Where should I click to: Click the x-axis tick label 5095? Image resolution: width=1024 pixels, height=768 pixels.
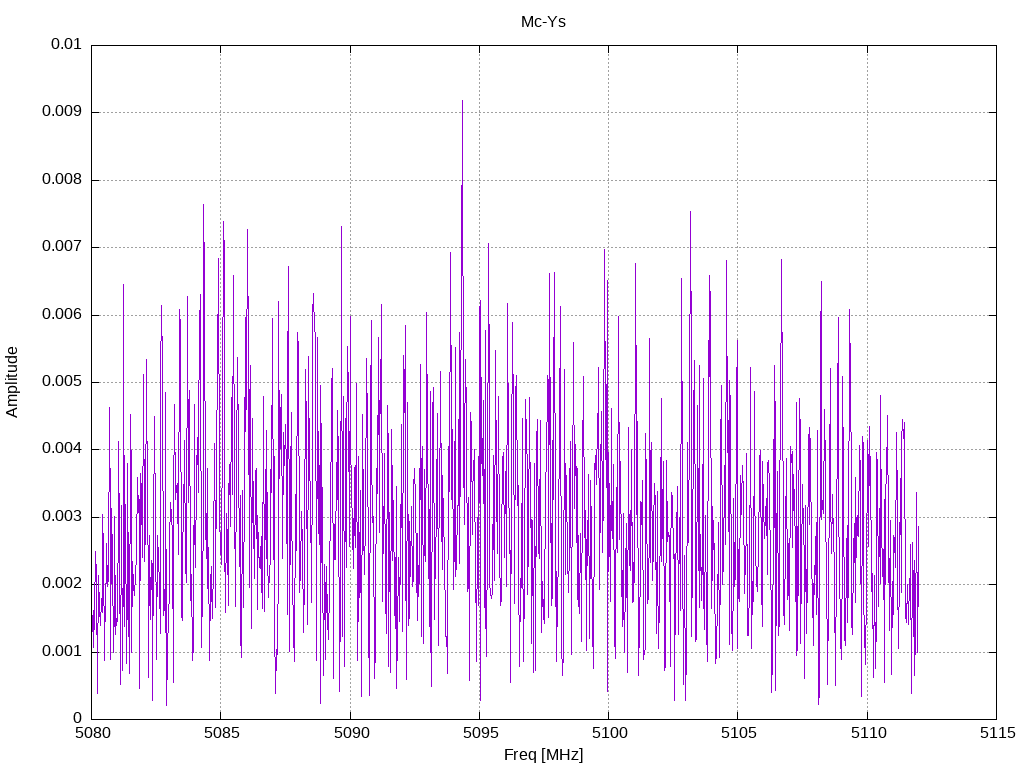481,733
